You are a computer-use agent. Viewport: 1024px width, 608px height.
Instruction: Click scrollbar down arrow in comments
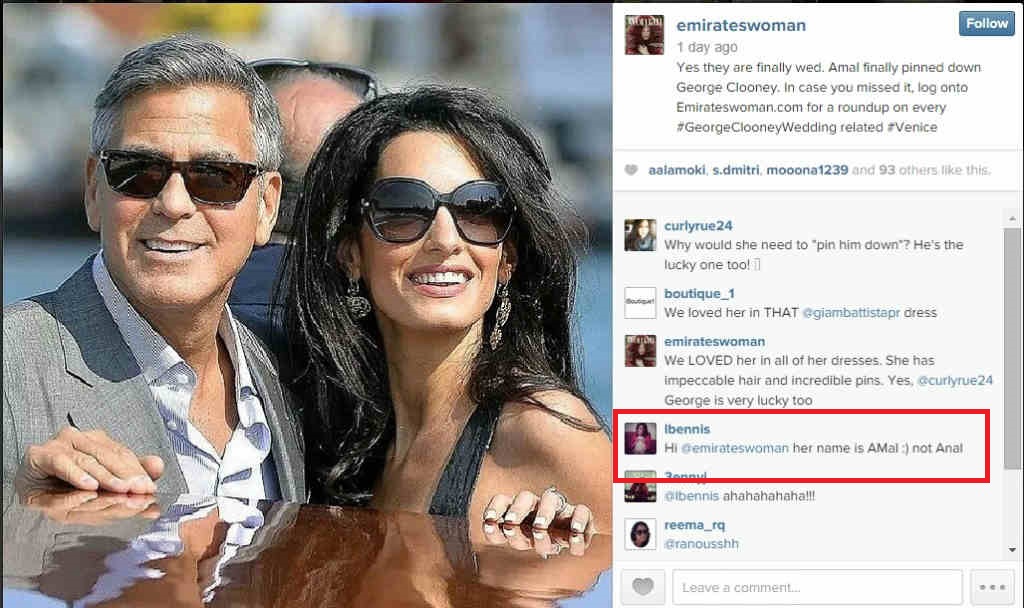[x=1012, y=550]
